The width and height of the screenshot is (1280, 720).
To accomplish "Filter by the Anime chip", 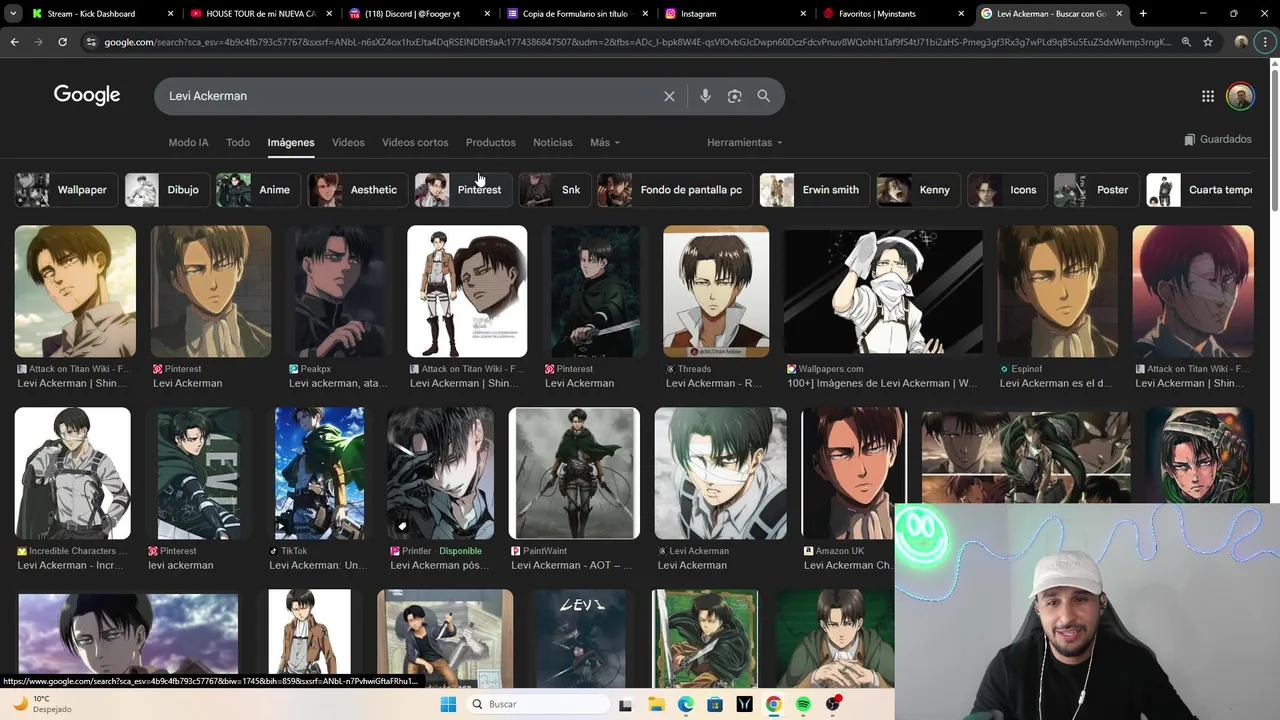I will tap(259, 190).
